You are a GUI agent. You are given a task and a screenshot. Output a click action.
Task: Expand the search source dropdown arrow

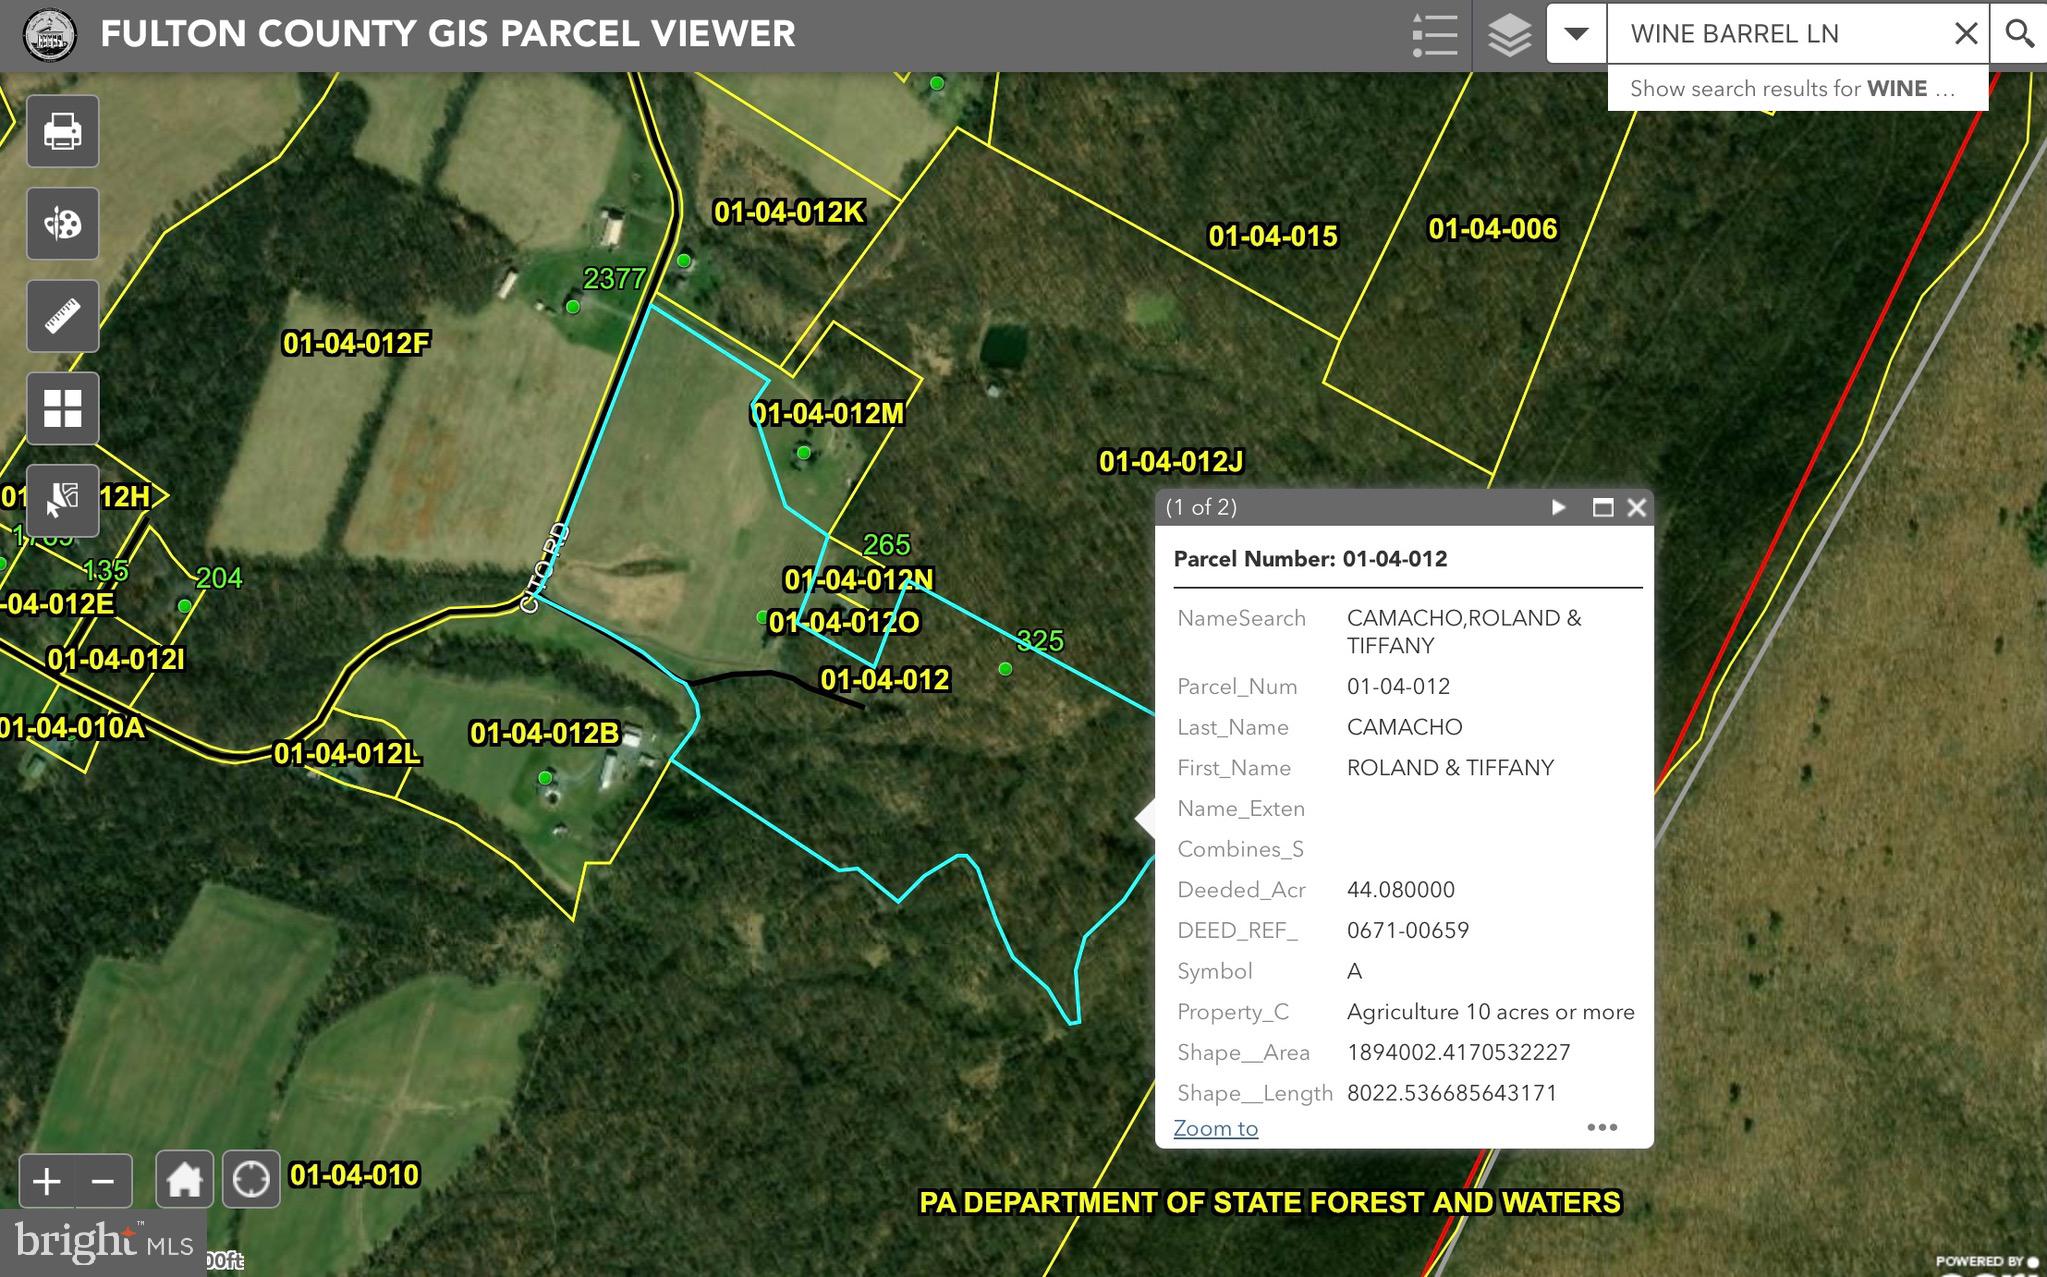click(1576, 34)
